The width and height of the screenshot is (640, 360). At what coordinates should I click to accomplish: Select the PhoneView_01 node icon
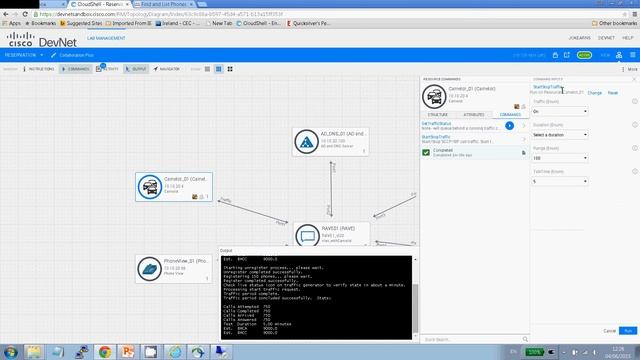click(149, 269)
